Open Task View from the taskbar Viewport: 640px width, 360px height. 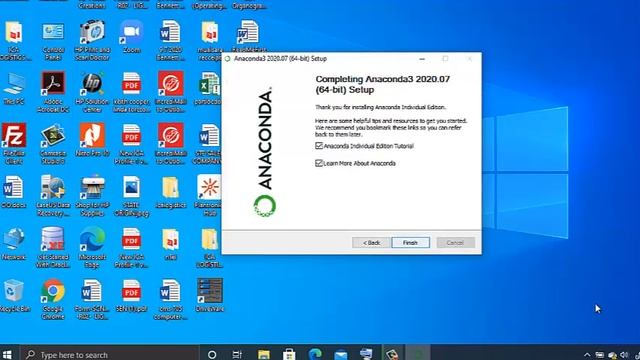pos(237,354)
